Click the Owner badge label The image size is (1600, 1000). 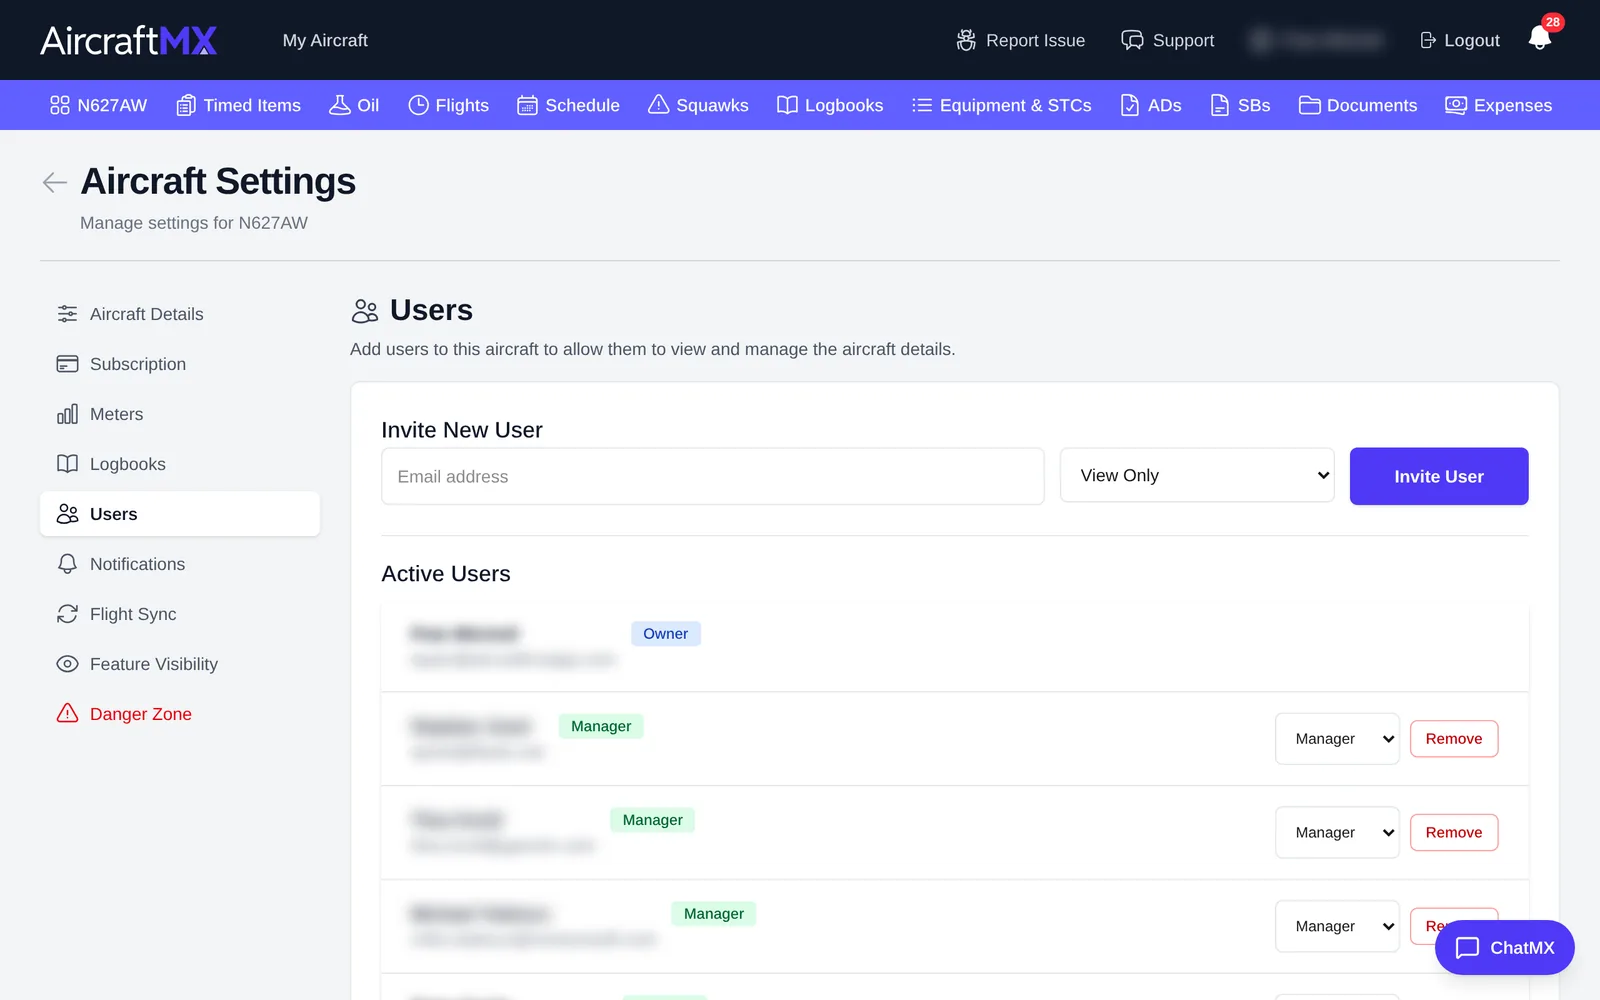(665, 633)
